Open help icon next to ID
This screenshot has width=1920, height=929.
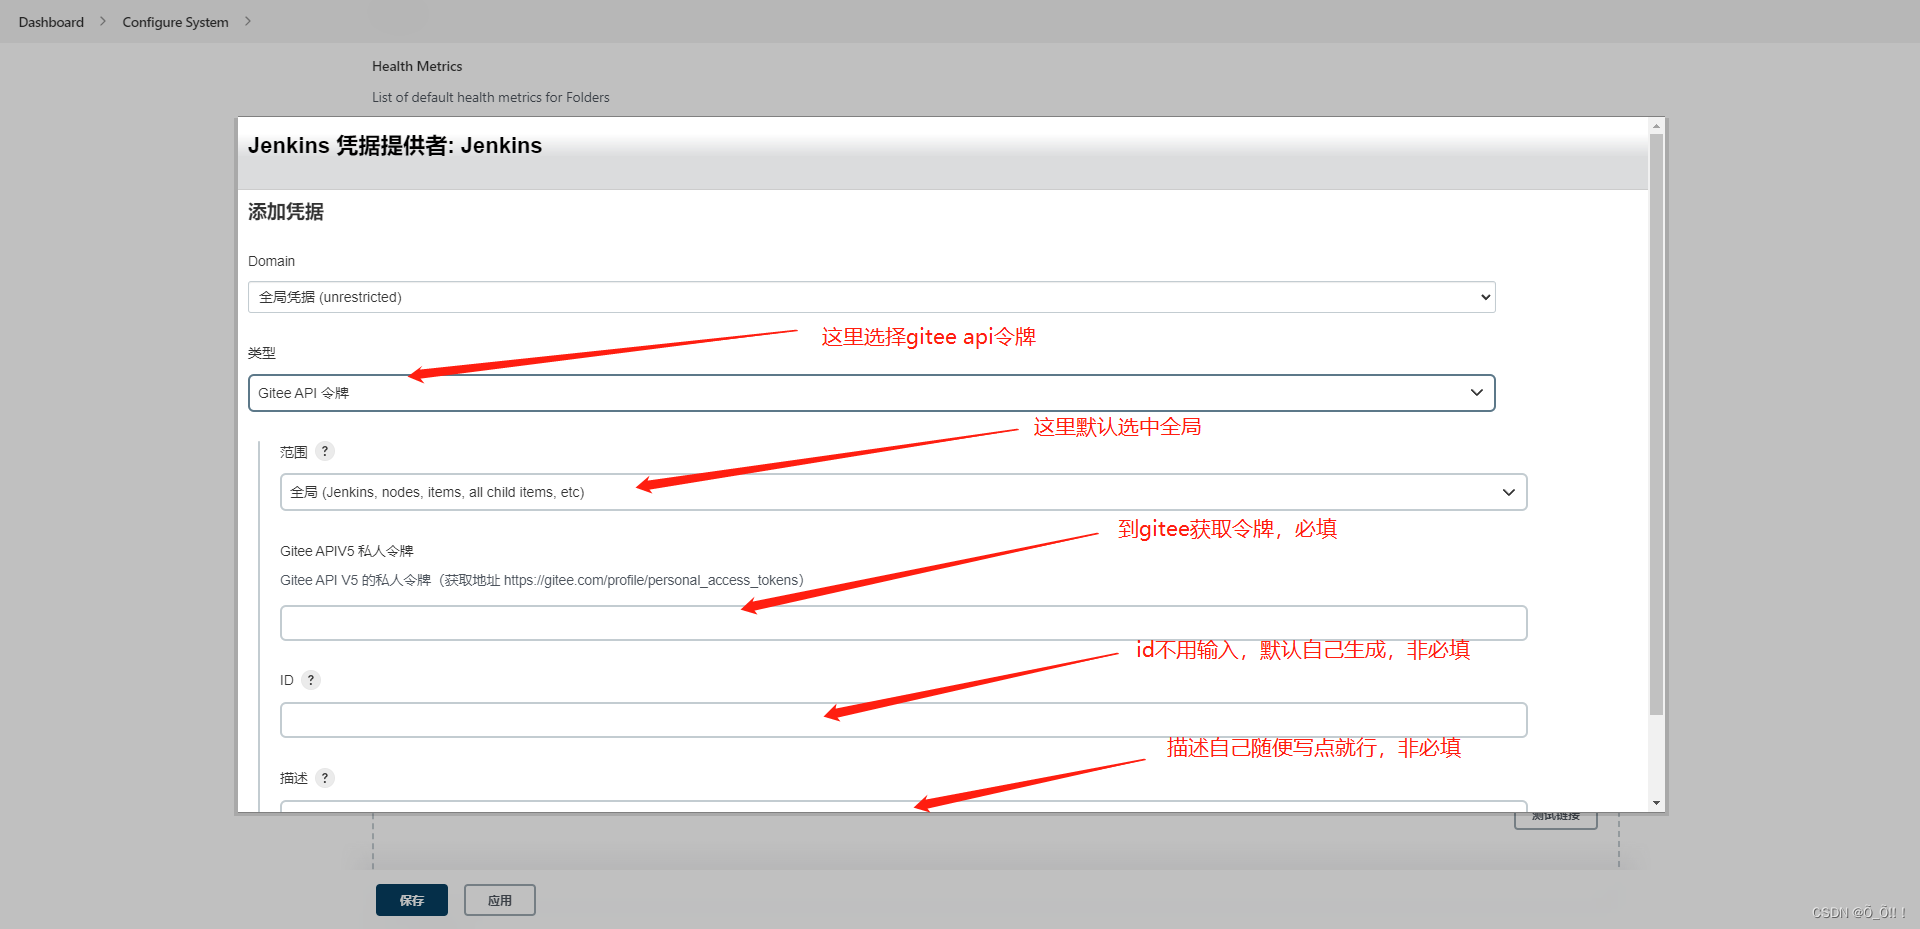point(311,680)
